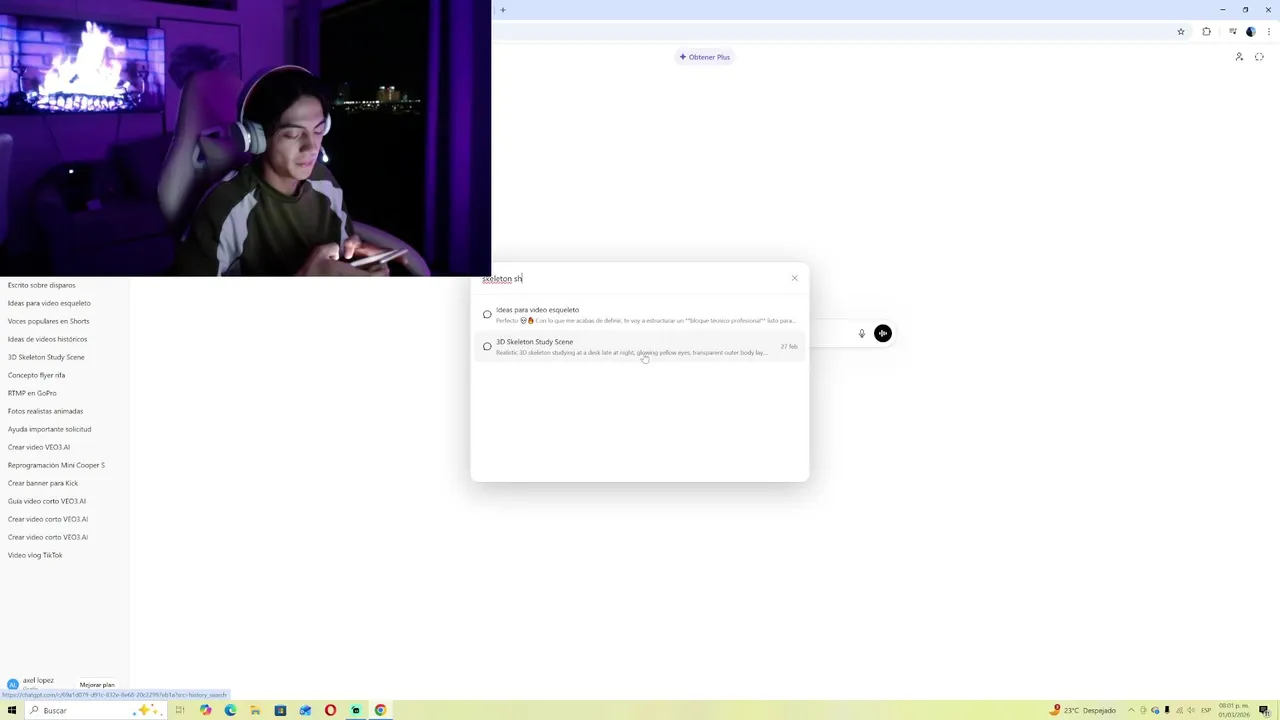Open sidebar chat 'RTMP en GoPro'
This screenshot has height=720, width=1280.
pos(32,393)
